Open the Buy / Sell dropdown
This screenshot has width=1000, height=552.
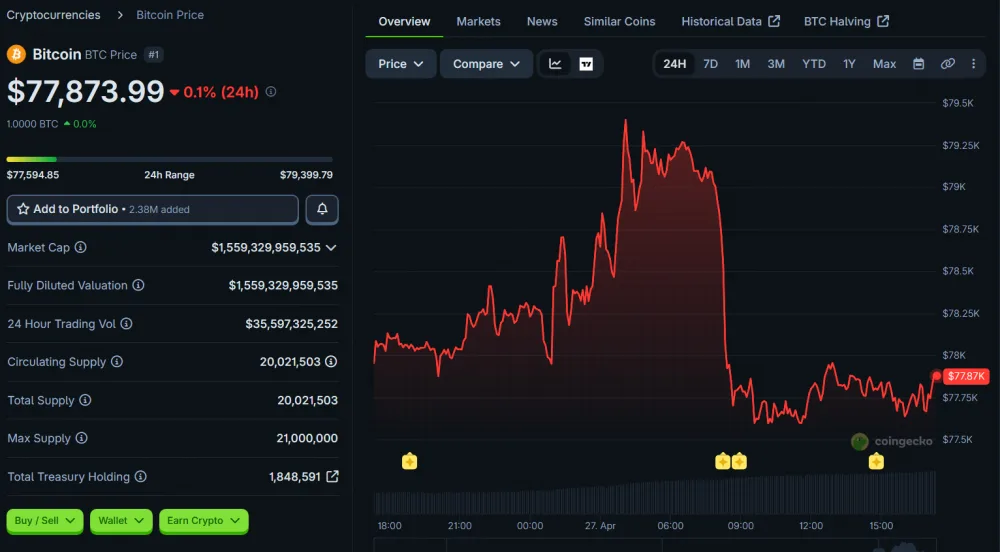tap(45, 521)
